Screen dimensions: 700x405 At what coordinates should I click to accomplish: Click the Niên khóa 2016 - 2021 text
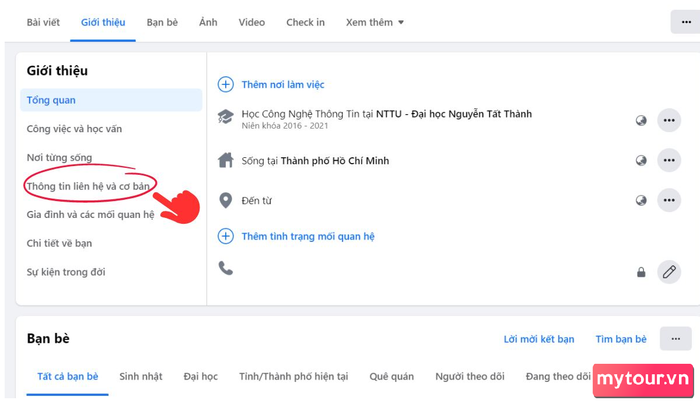click(285, 126)
